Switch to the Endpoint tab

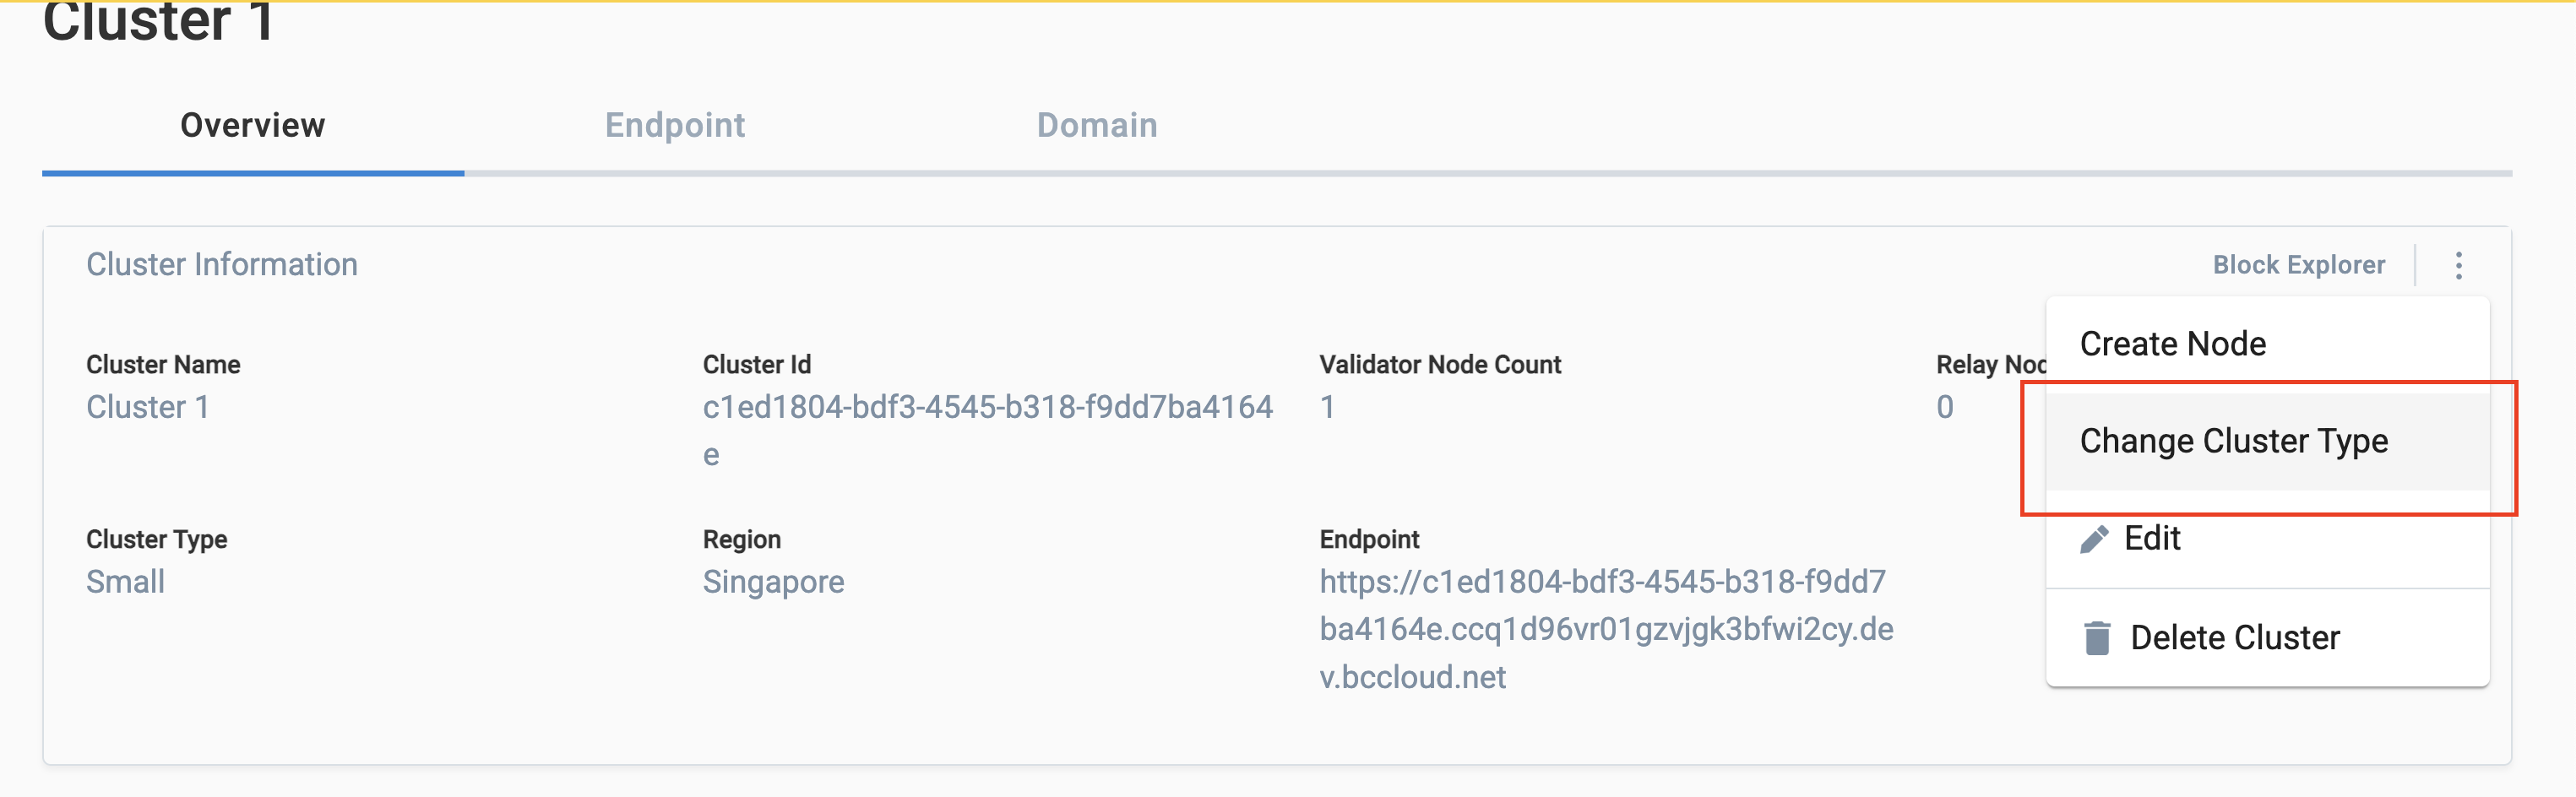(x=675, y=125)
